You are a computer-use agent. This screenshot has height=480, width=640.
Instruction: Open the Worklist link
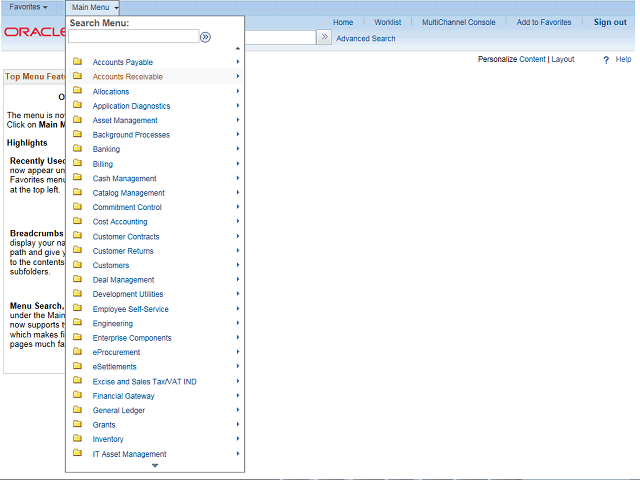click(387, 22)
